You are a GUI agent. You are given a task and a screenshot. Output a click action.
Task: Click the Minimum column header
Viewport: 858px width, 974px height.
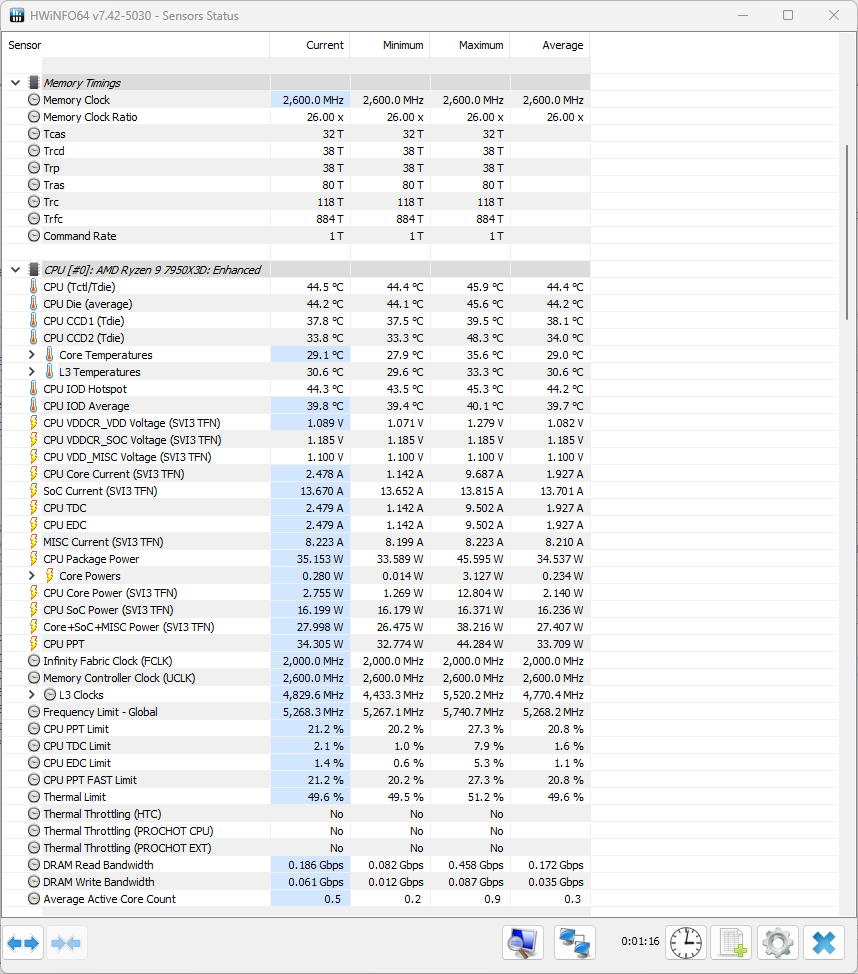click(390, 45)
